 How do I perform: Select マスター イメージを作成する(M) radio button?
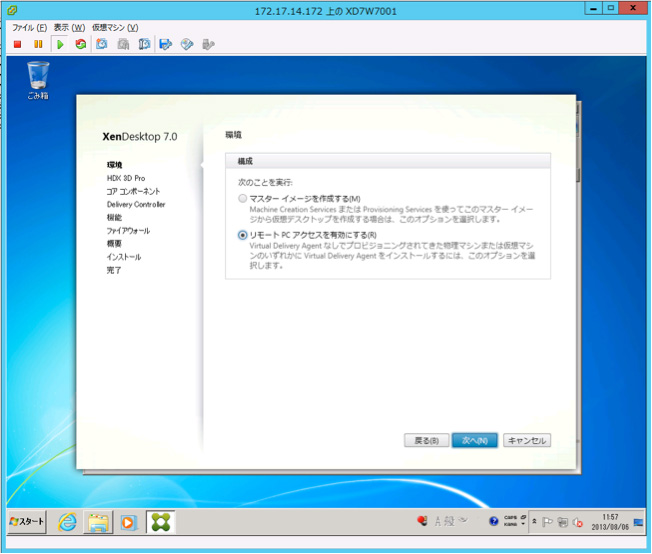[242, 198]
